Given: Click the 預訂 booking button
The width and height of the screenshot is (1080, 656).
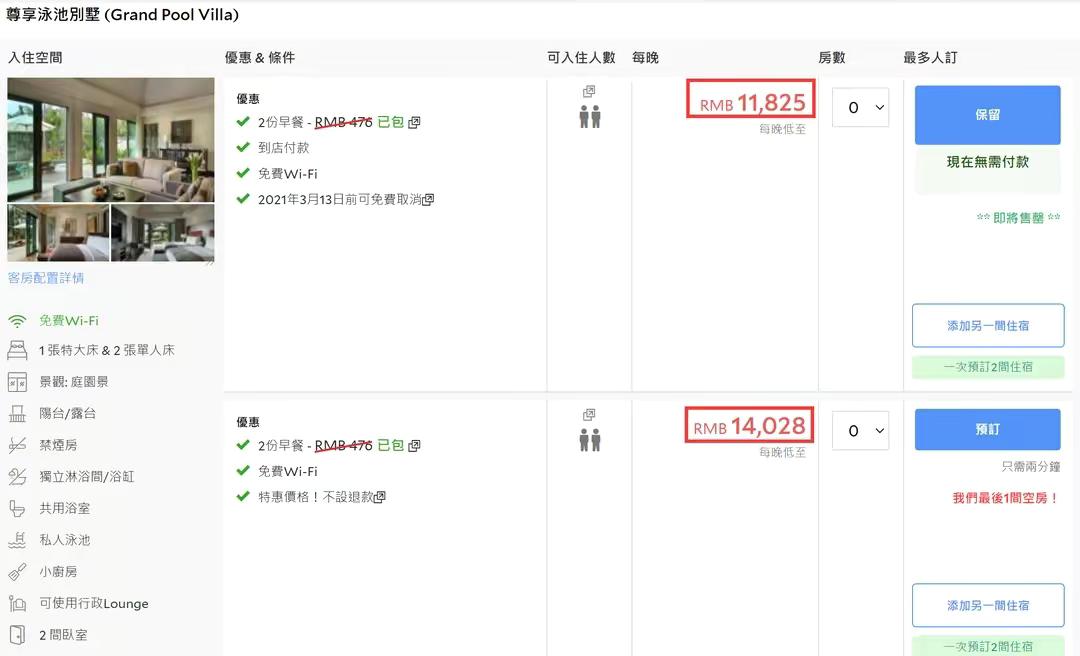Looking at the screenshot, I should coord(987,429).
